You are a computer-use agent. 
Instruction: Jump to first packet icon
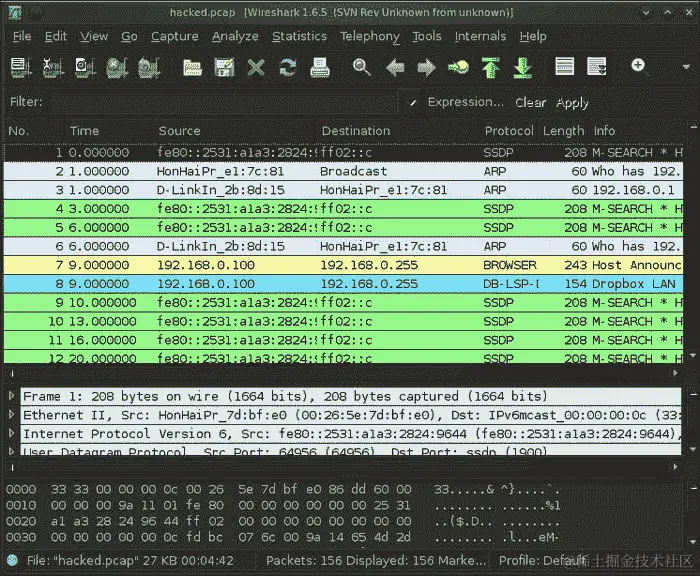491,67
